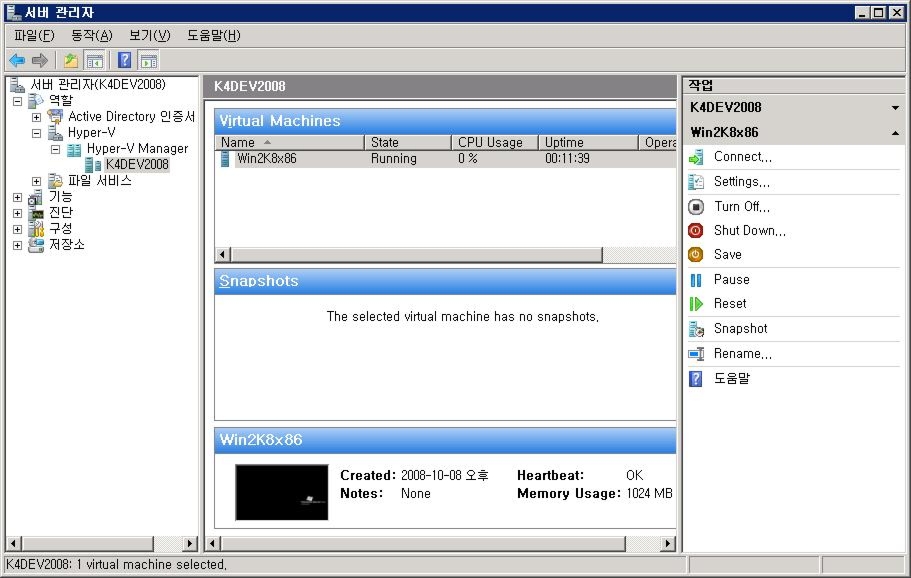Expand the 기능 tree node
Screen dimensions: 911x578
pyautogui.click(x=17, y=198)
